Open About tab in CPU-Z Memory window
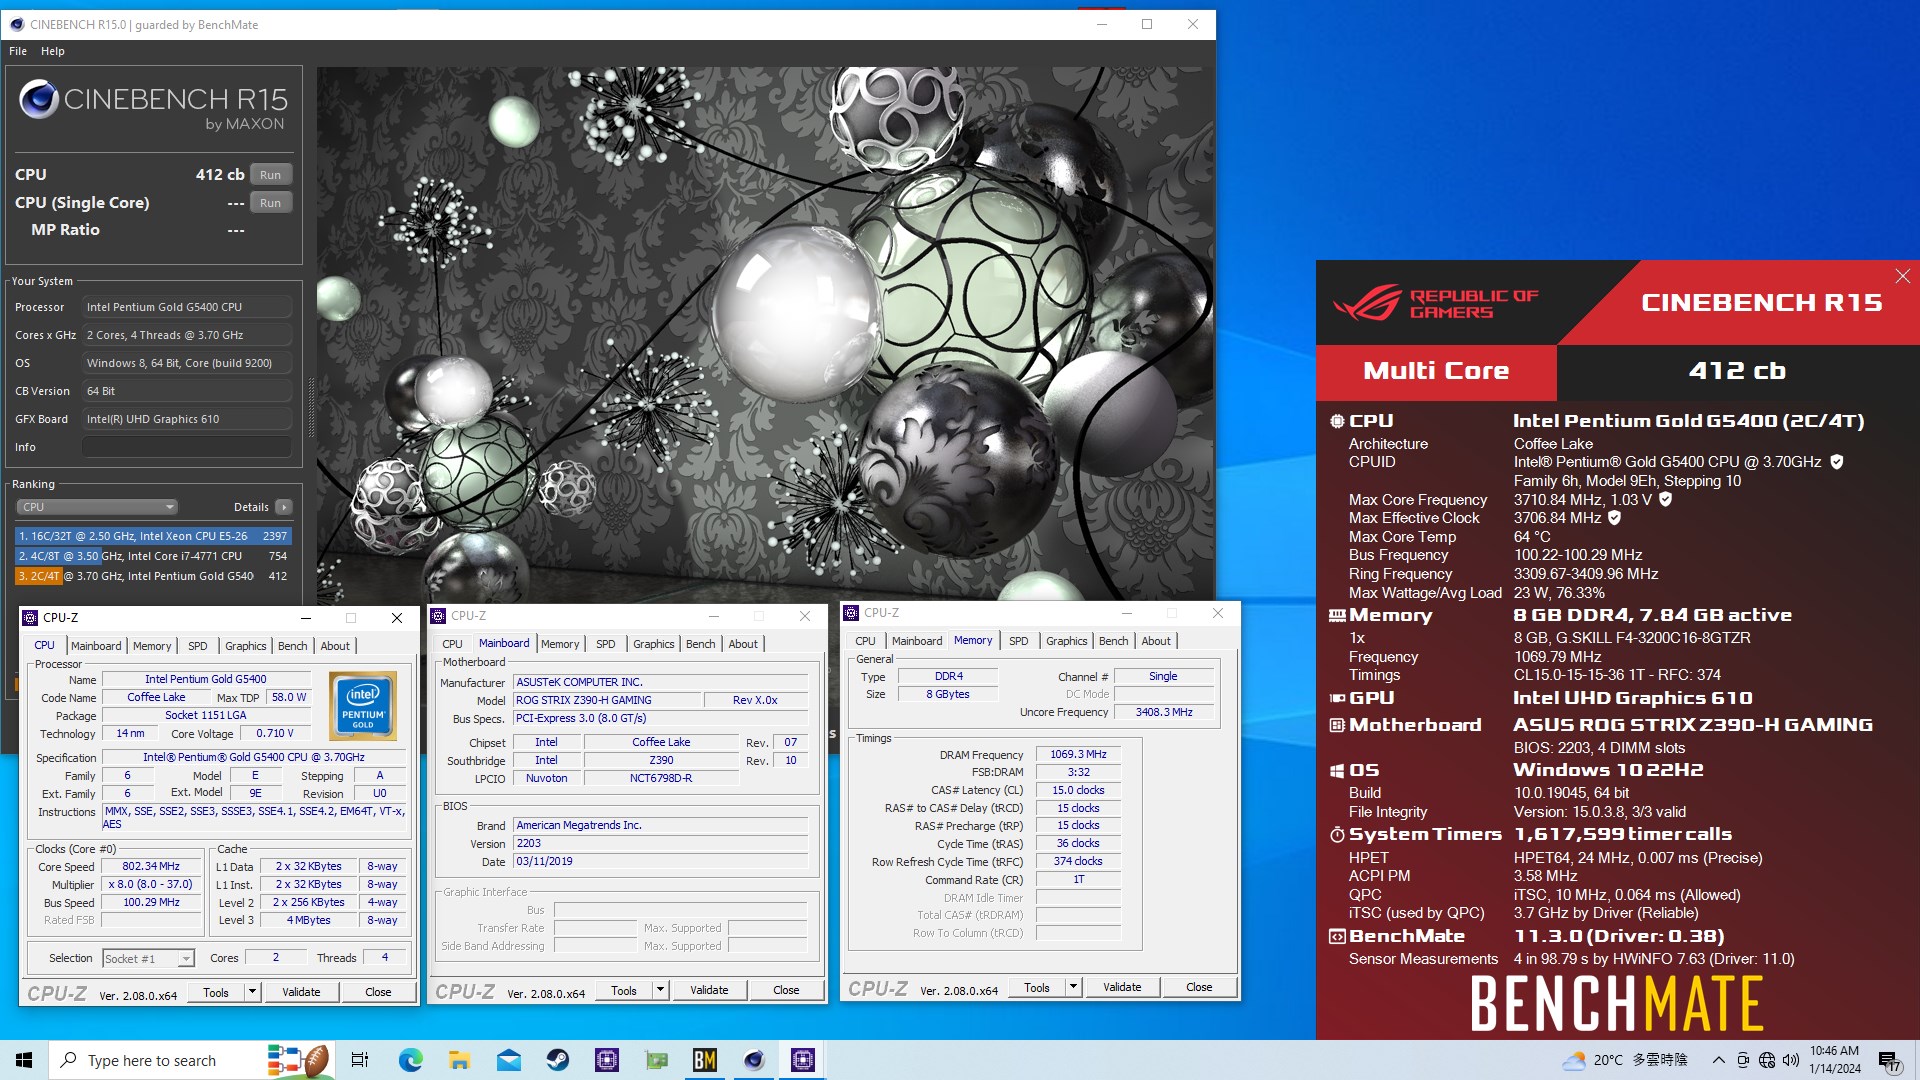 pyautogui.click(x=1156, y=641)
